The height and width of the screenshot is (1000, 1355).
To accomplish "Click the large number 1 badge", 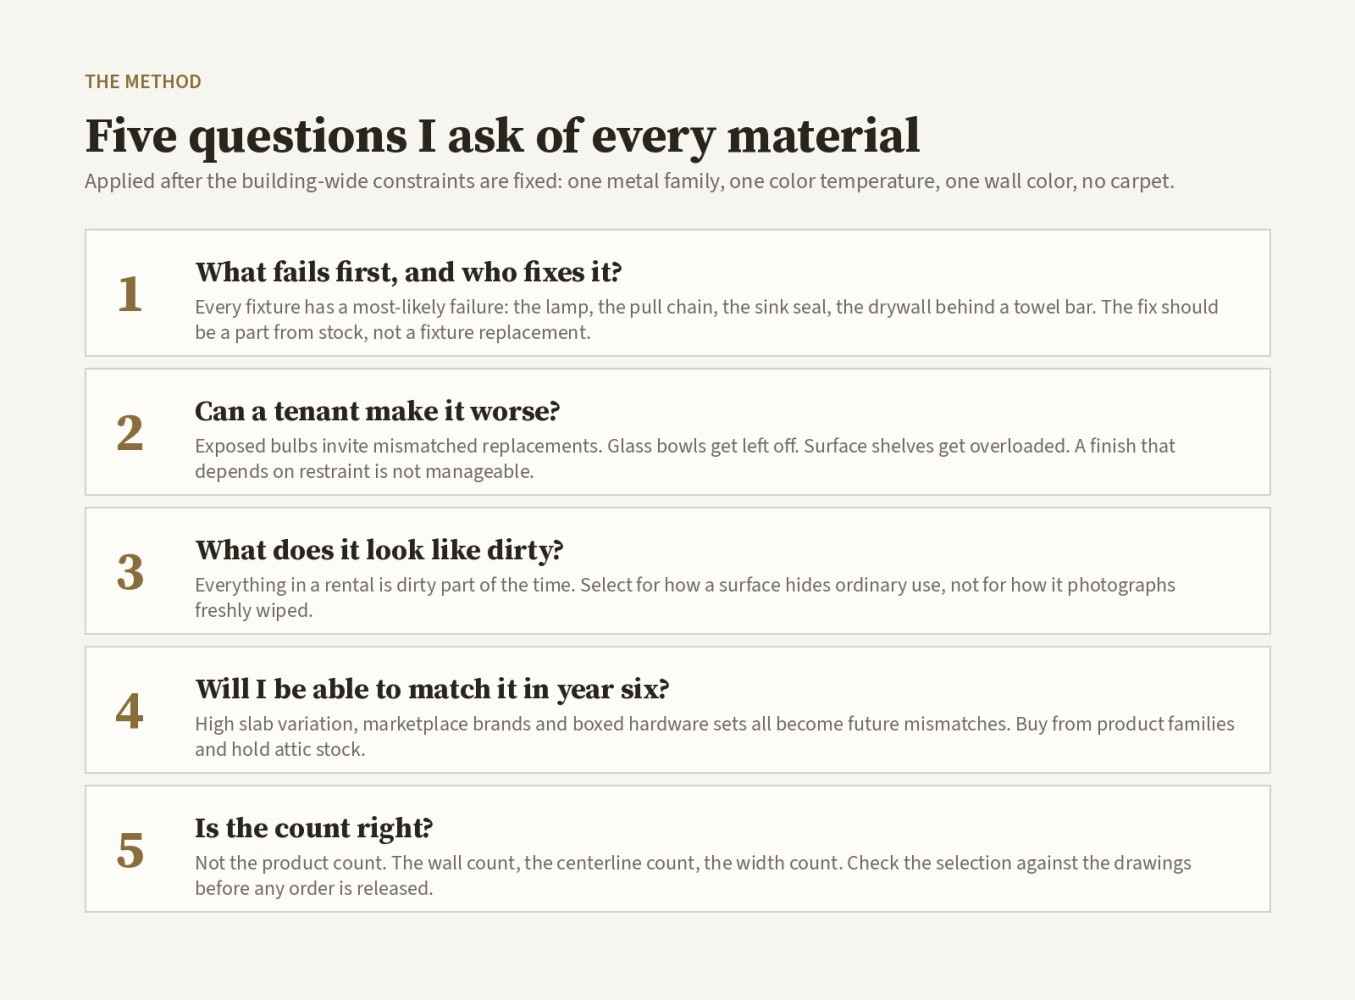I will [130, 294].
